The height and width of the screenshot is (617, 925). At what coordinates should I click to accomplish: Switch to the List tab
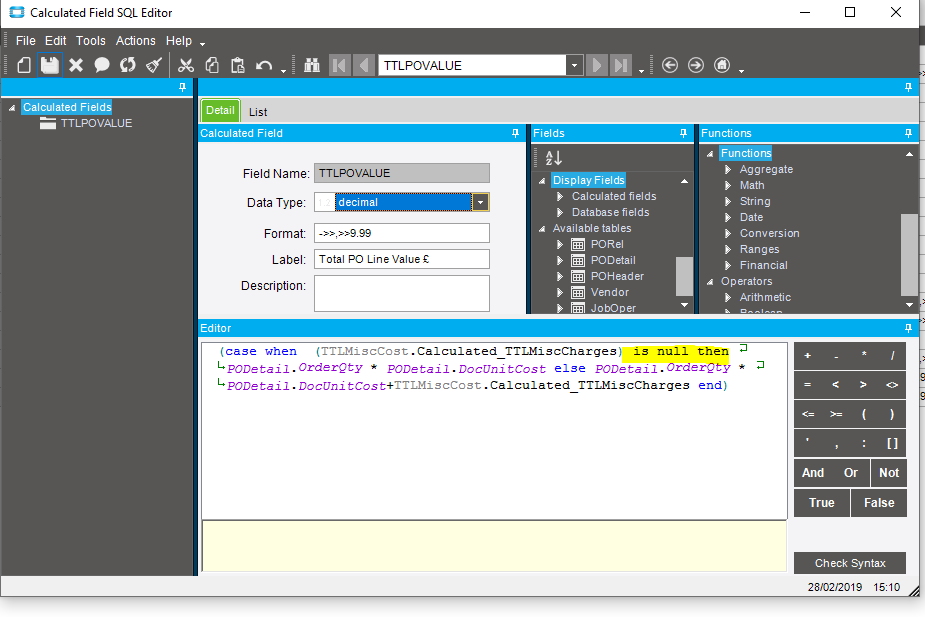pyautogui.click(x=258, y=112)
